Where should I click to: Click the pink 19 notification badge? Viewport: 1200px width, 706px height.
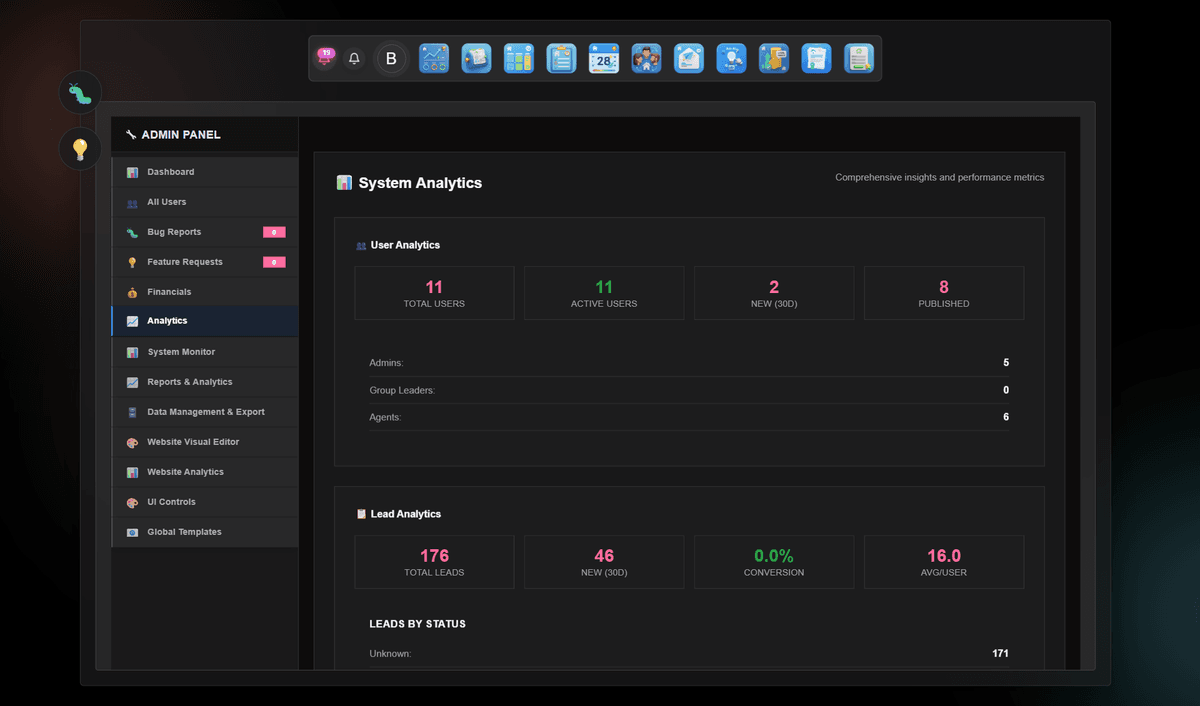[324, 58]
